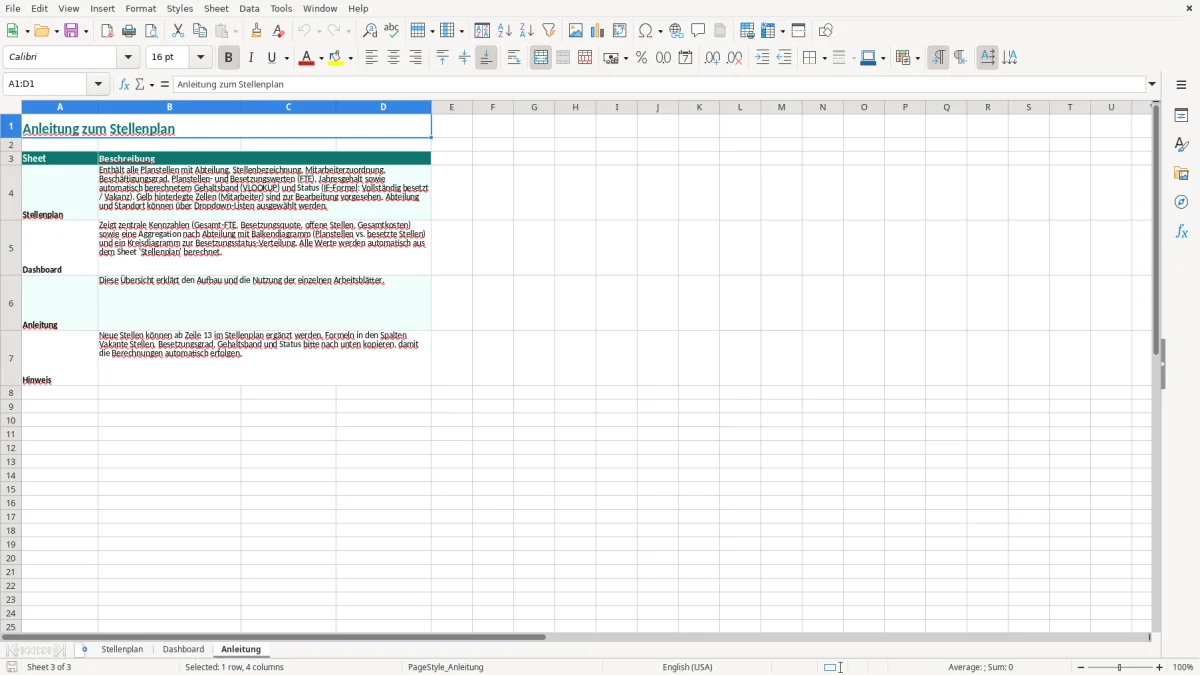Screen dimensions: 1200x675
Task: Sort descending Z to A
Action: pos(527,31)
